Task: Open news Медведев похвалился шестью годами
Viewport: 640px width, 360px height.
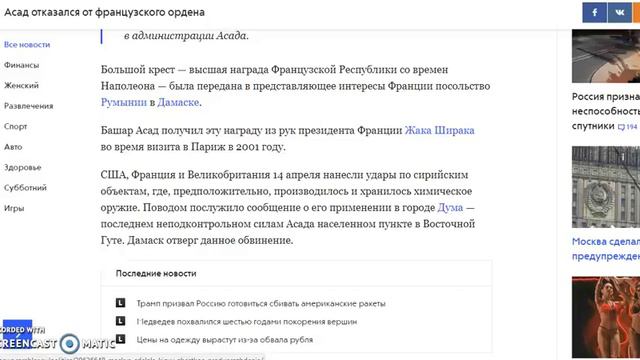Action: pos(247,322)
